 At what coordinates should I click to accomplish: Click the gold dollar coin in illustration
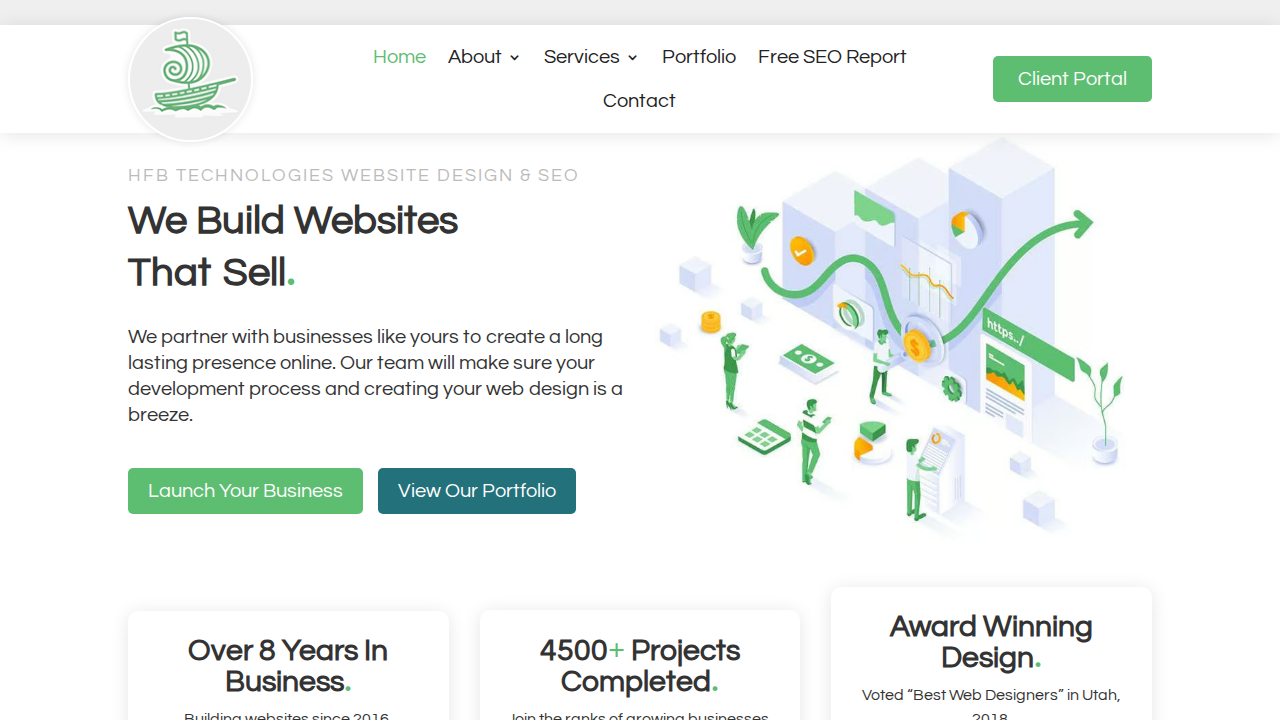coord(916,346)
